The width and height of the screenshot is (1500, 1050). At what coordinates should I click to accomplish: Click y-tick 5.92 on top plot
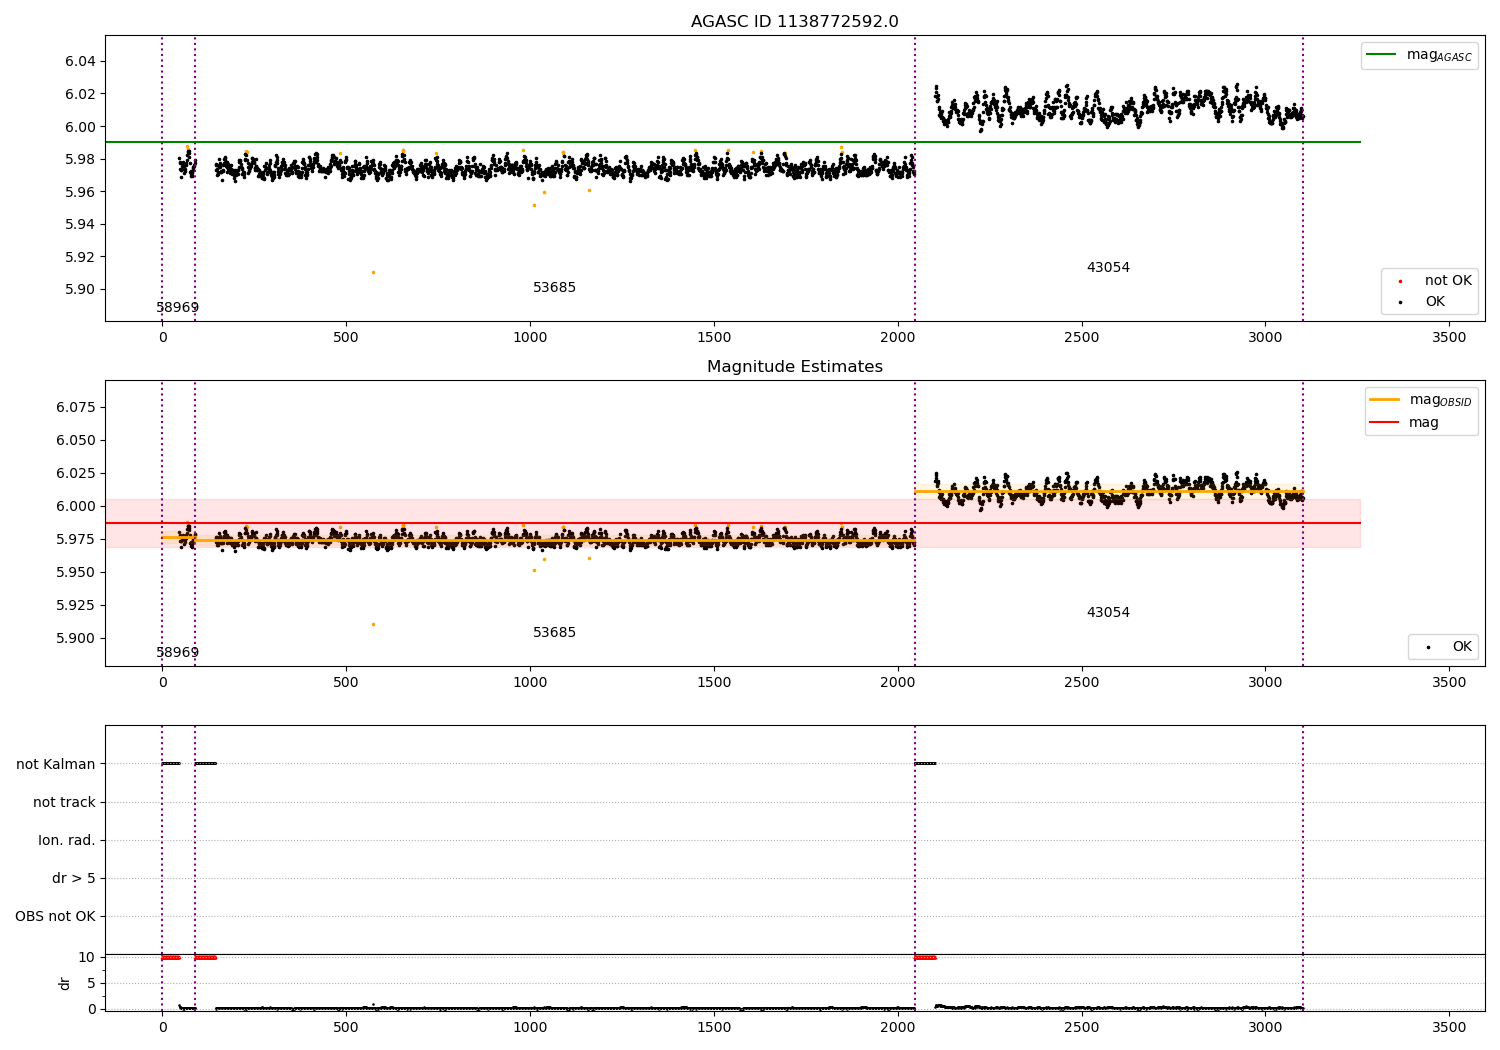[80, 257]
